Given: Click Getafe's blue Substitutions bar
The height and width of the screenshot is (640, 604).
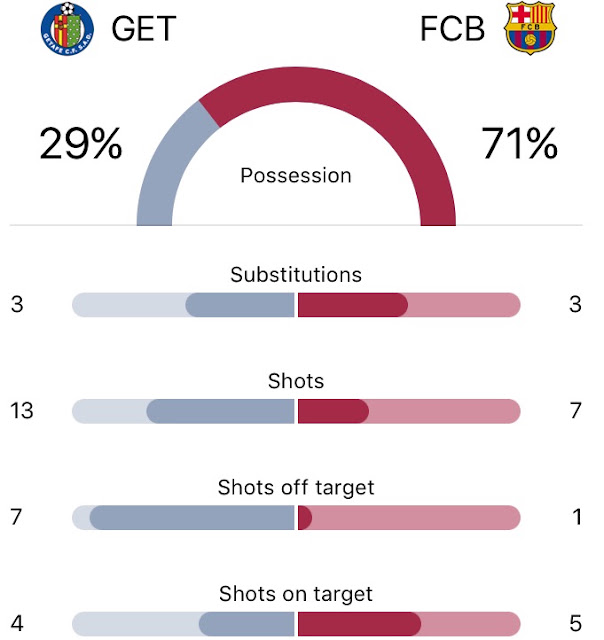Looking at the screenshot, I should click(x=240, y=305).
